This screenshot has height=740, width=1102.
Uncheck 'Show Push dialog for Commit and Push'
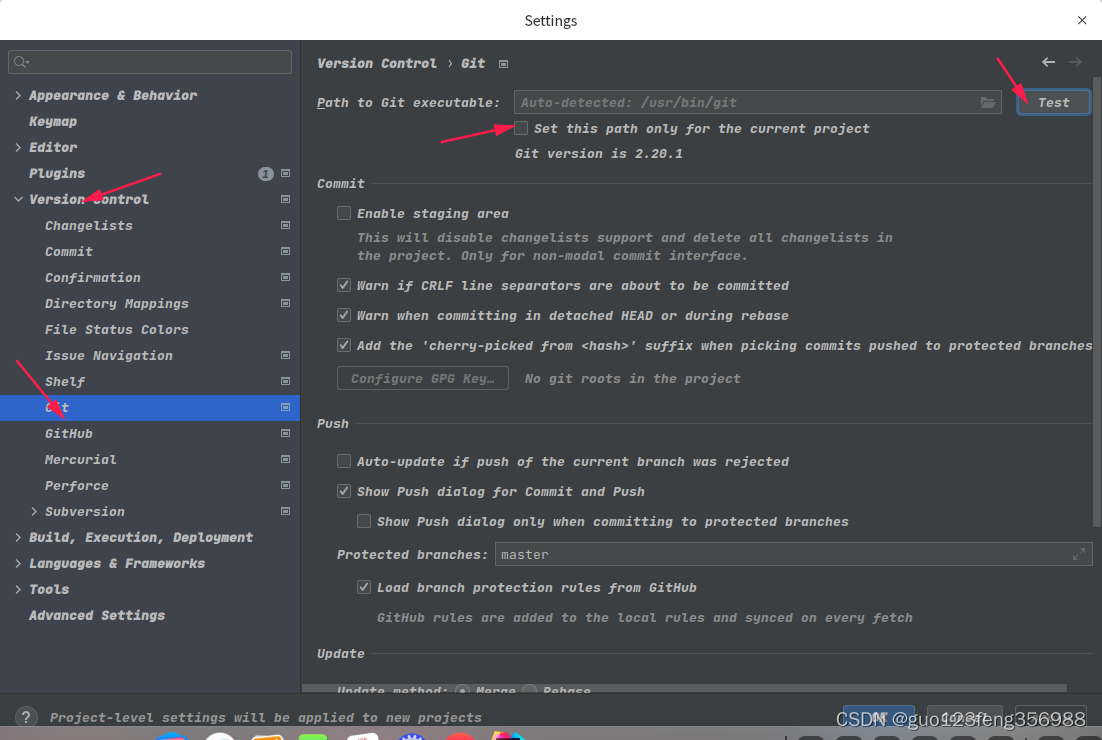344,491
